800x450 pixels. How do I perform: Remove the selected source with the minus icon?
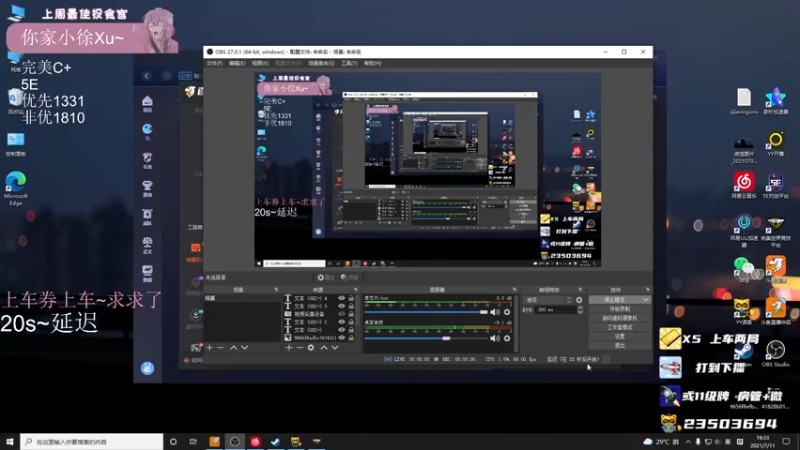click(300, 347)
